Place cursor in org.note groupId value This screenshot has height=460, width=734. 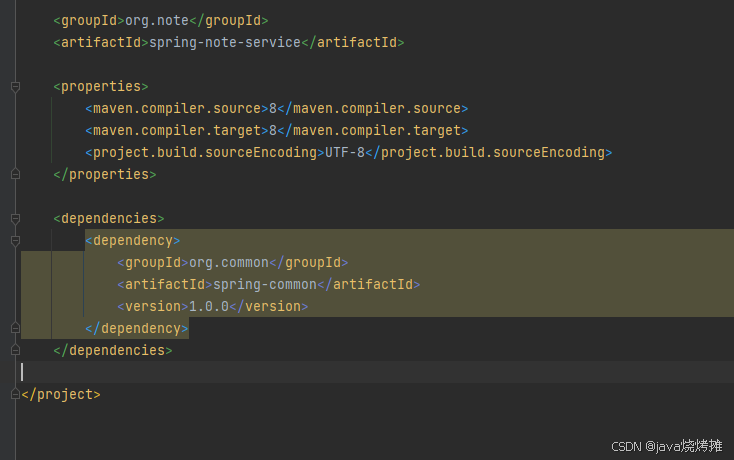tap(157, 21)
